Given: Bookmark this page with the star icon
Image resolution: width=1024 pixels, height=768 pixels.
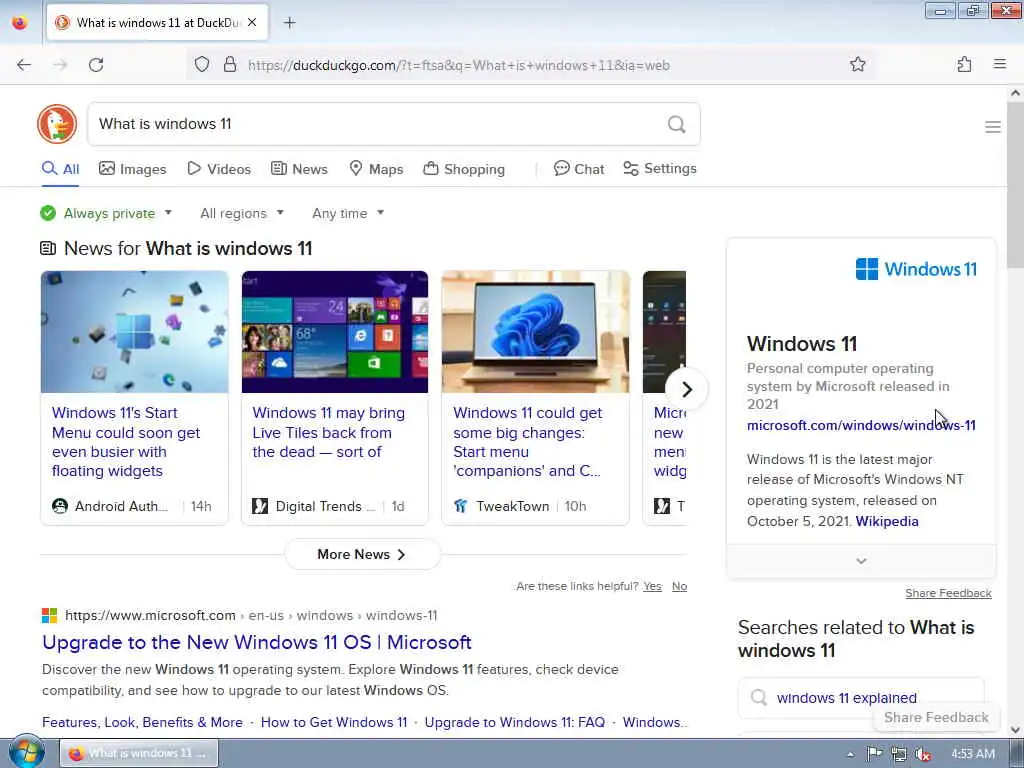Looking at the screenshot, I should click(857, 64).
